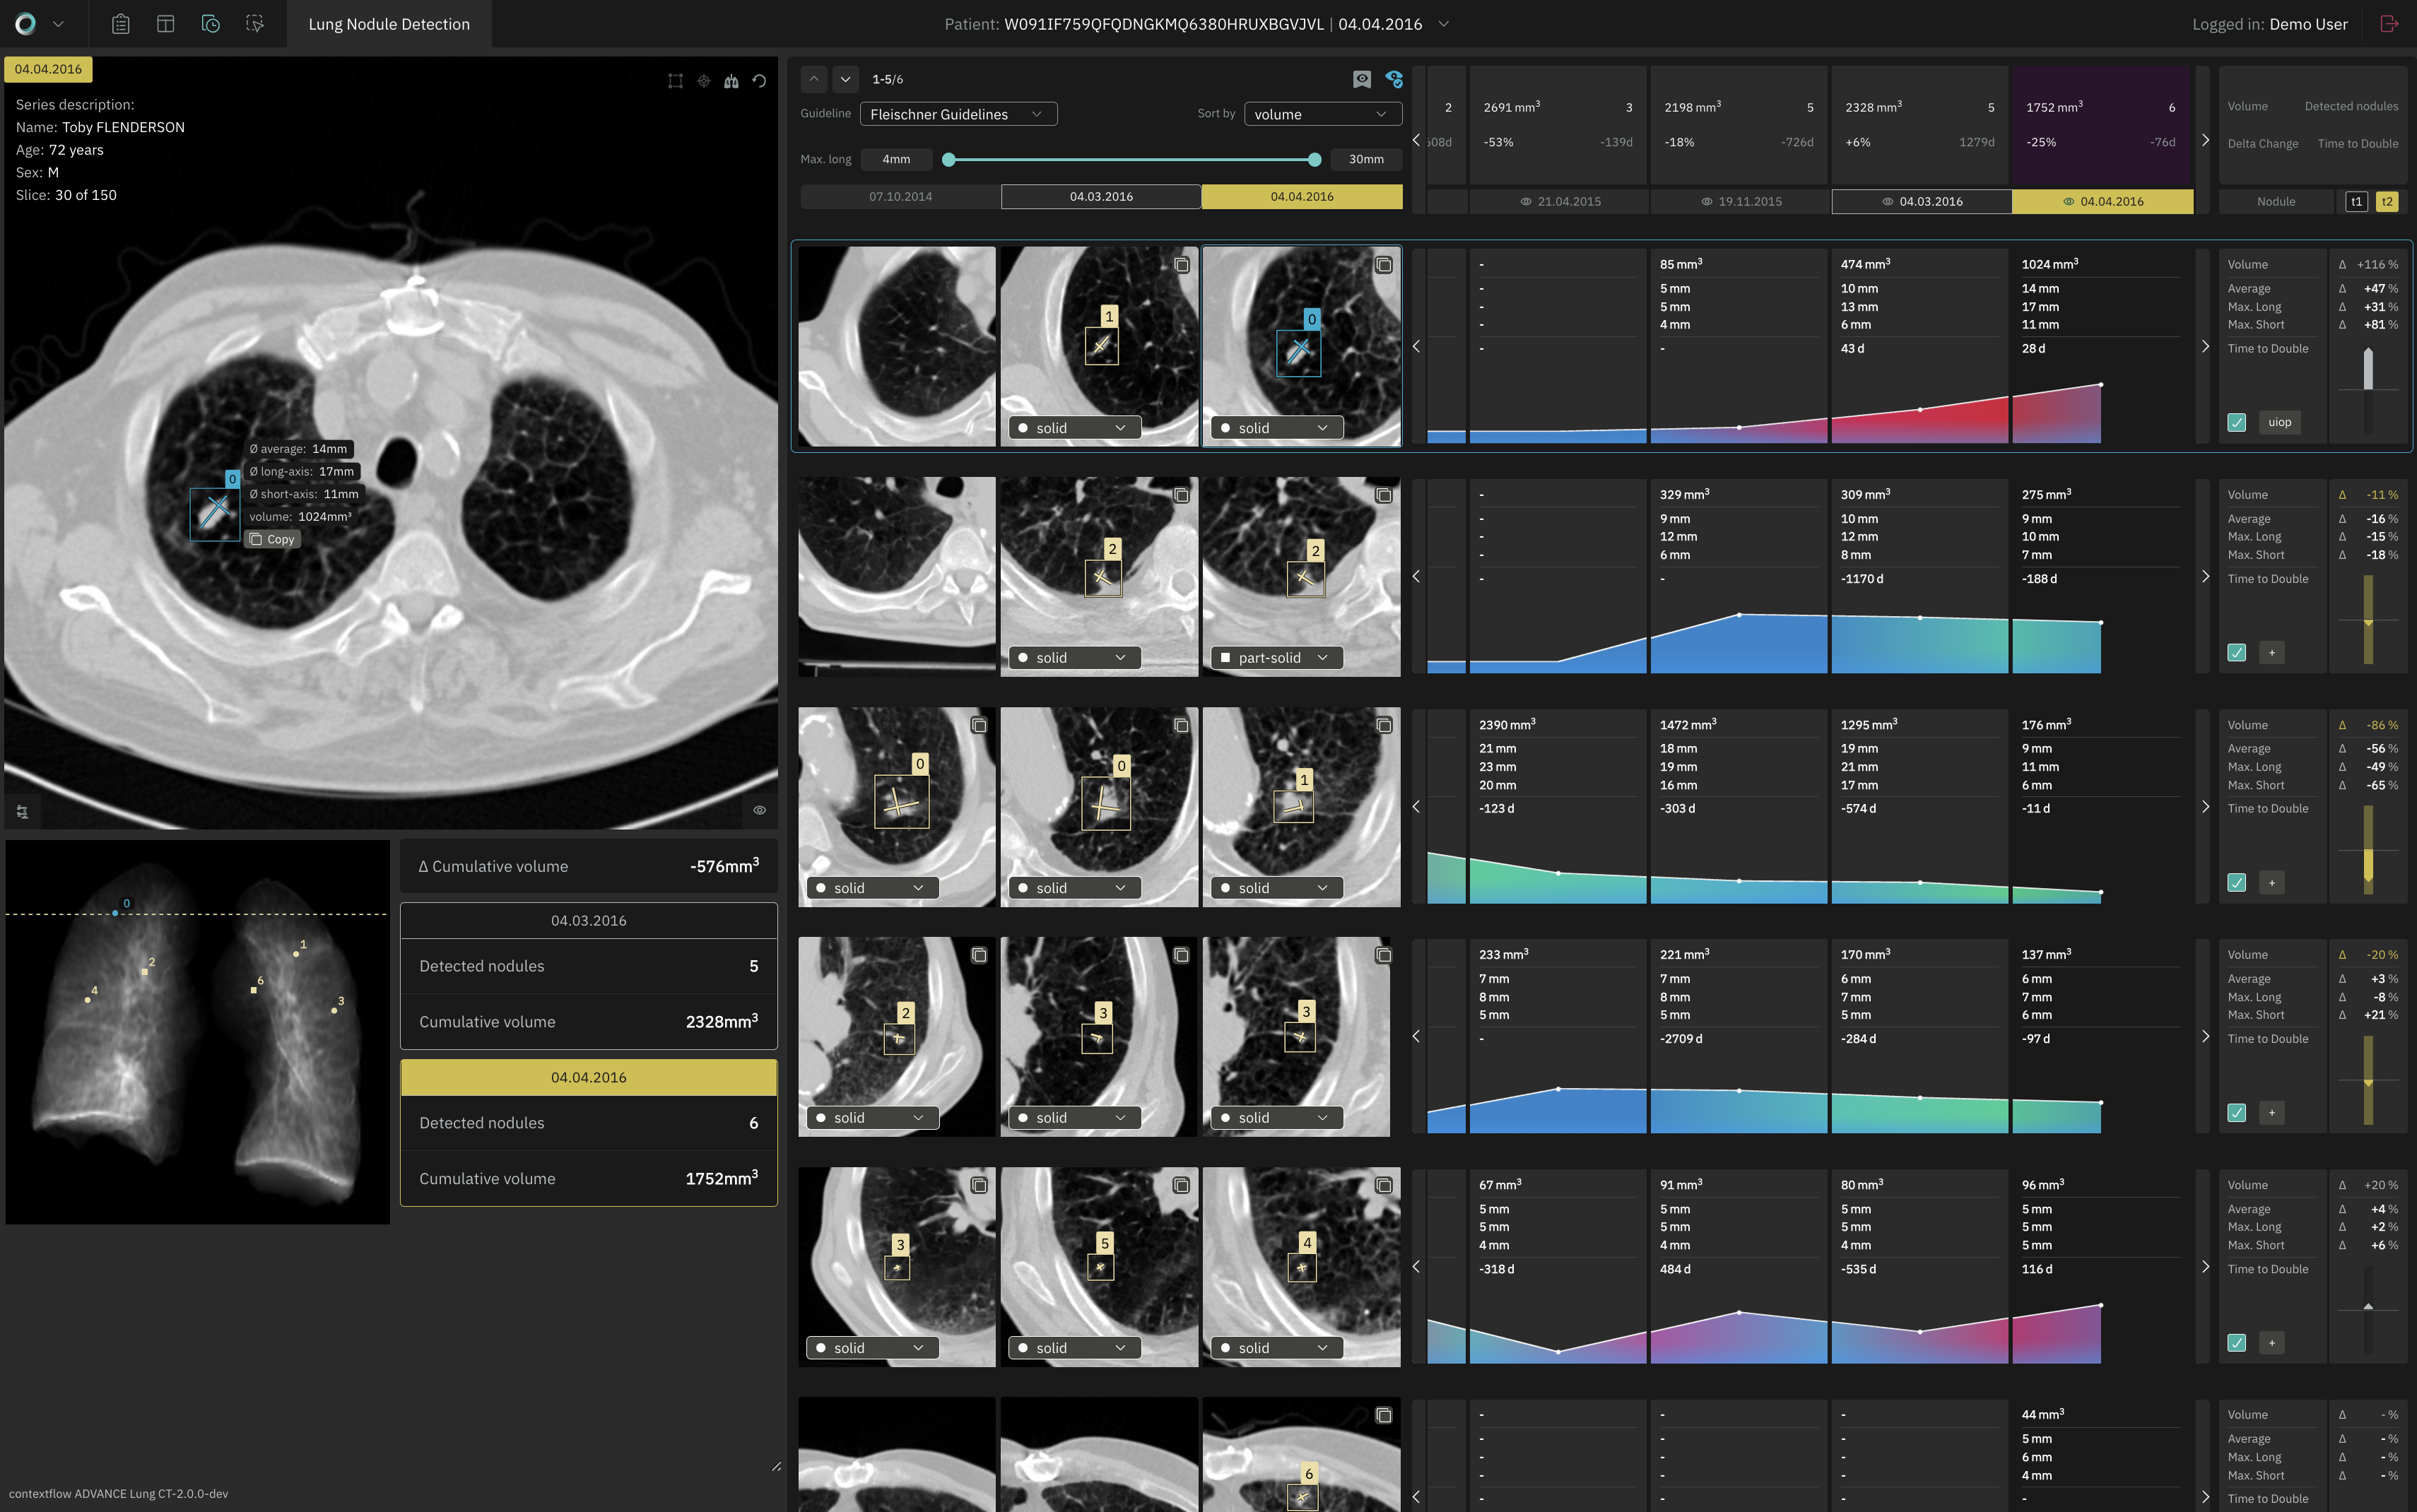Open the history clock icon
This screenshot has width=2417, height=1512.
tap(210, 24)
